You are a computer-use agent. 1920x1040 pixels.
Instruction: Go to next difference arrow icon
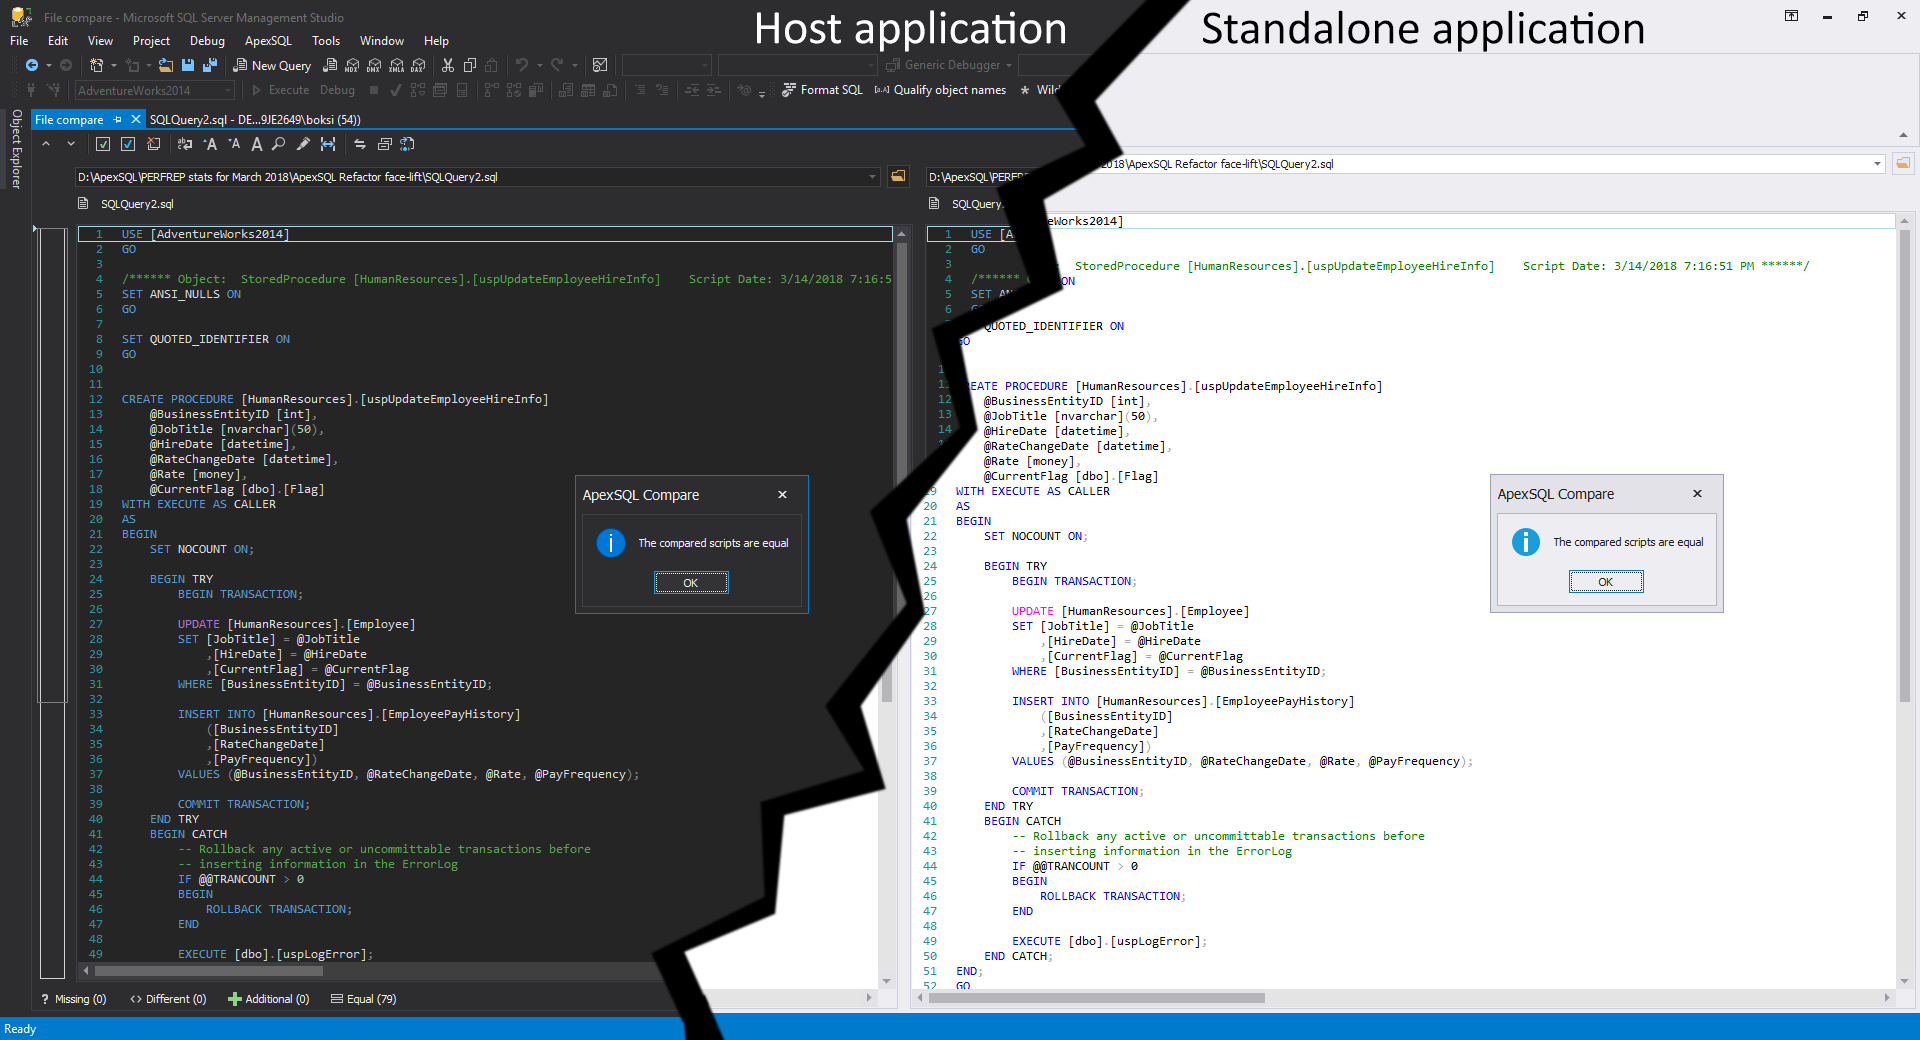click(71, 144)
